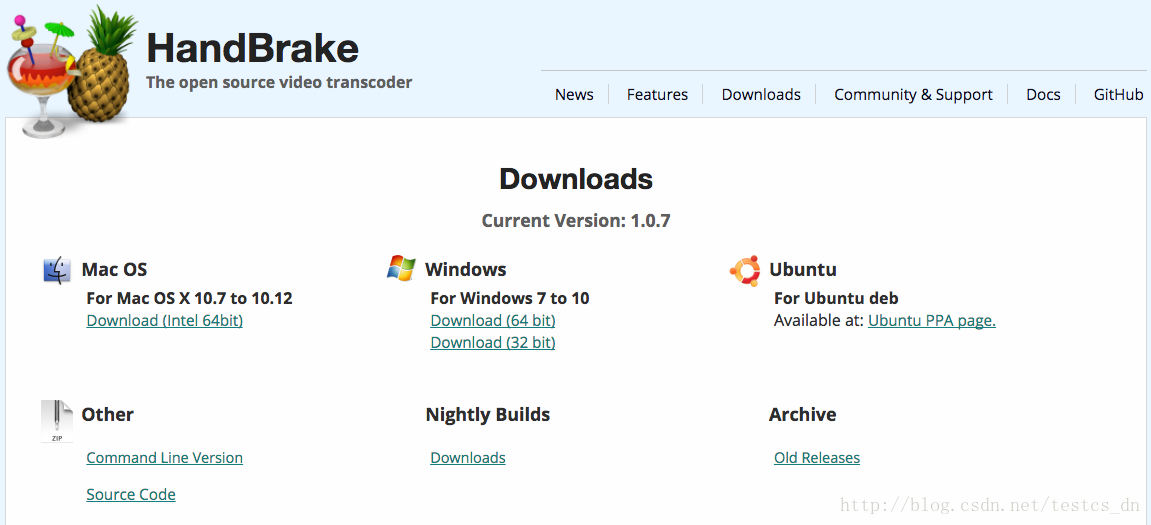Open the News menu item

click(574, 95)
